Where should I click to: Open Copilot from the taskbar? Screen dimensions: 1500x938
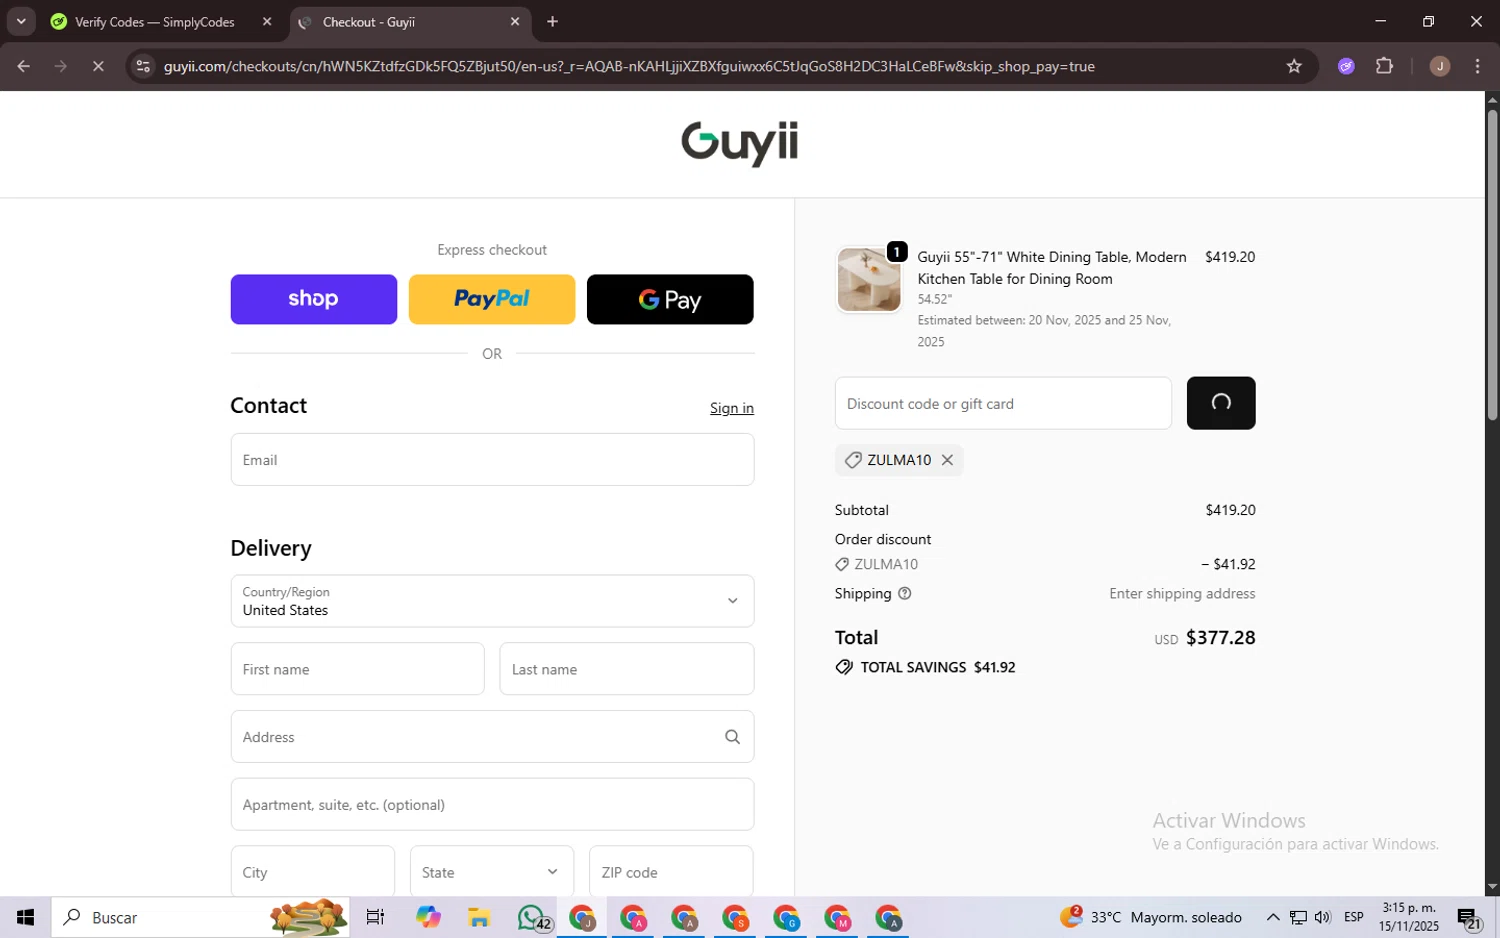429,917
